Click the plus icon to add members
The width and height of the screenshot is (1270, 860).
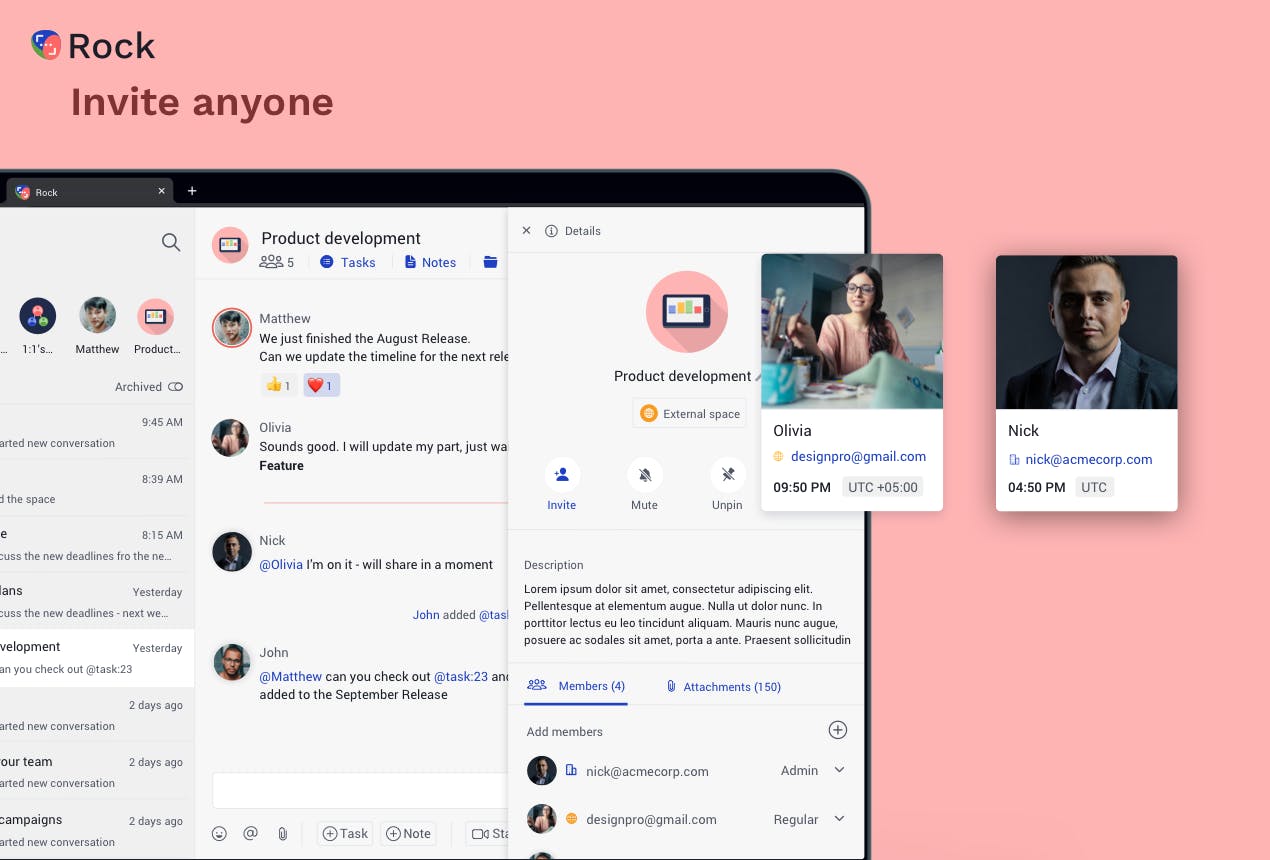point(838,731)
